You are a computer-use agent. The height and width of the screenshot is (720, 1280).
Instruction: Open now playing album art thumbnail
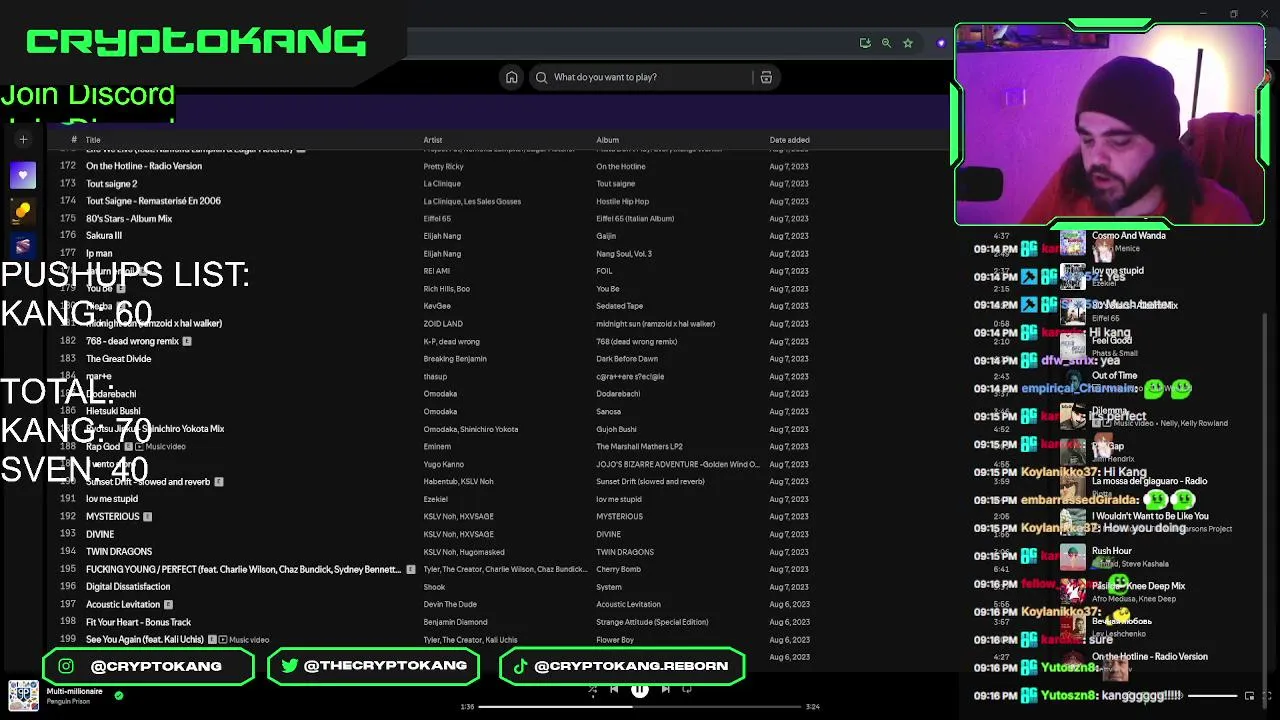click(x=23, y=696)
